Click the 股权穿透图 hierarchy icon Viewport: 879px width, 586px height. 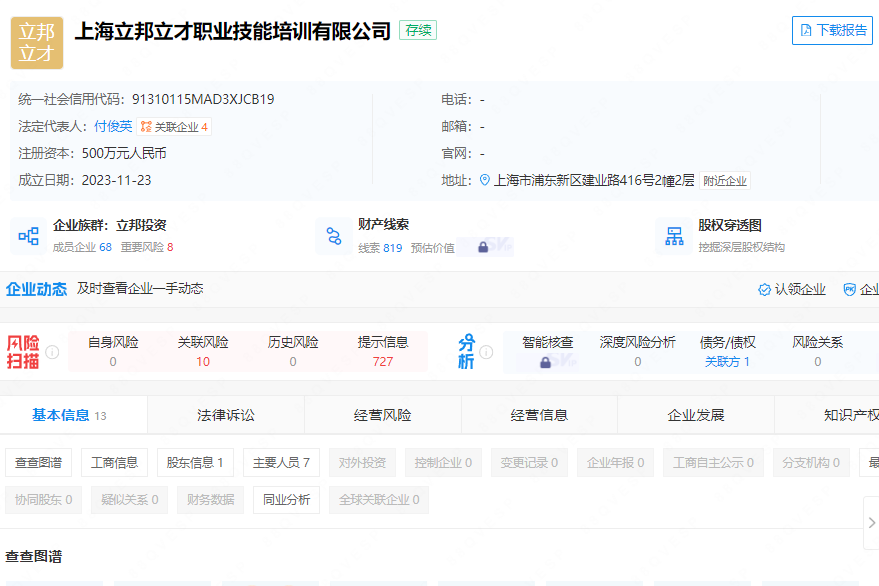674,236
